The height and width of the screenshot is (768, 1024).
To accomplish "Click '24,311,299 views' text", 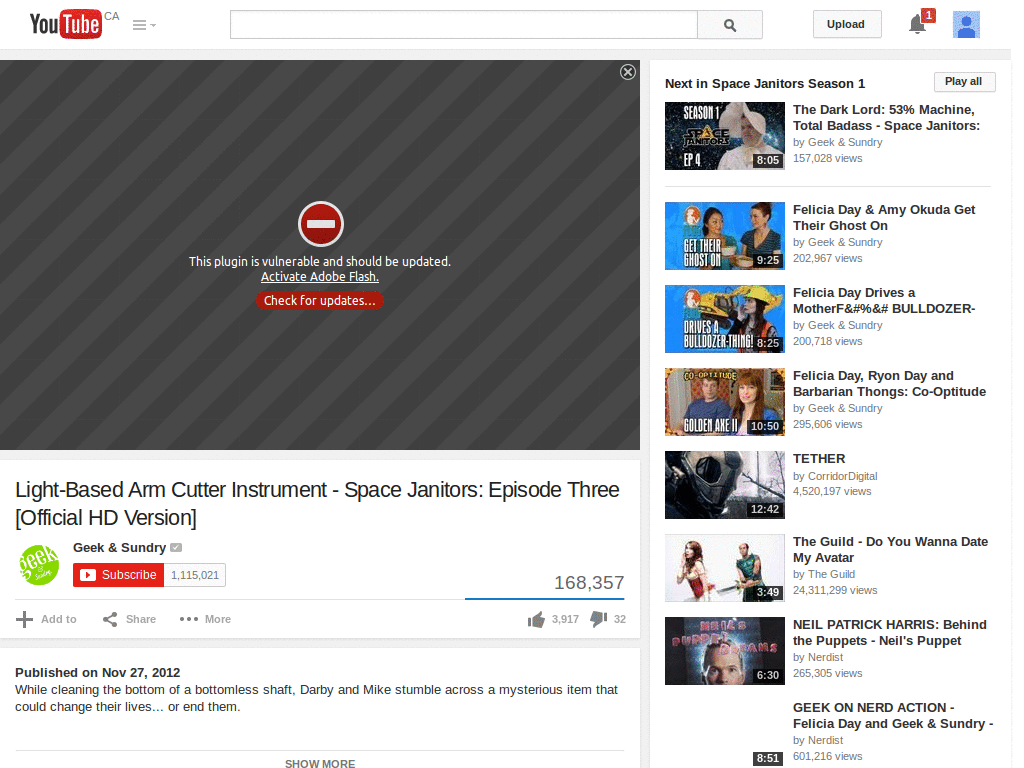I will pos(835,590).
